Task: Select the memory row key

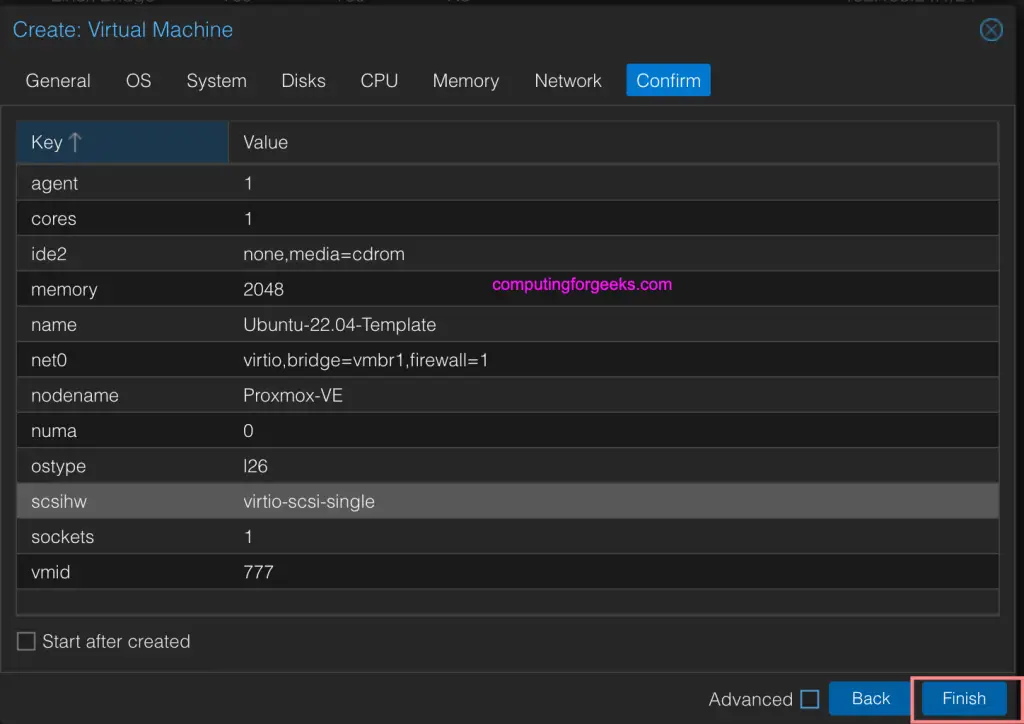Action: [x=122, y=289]
